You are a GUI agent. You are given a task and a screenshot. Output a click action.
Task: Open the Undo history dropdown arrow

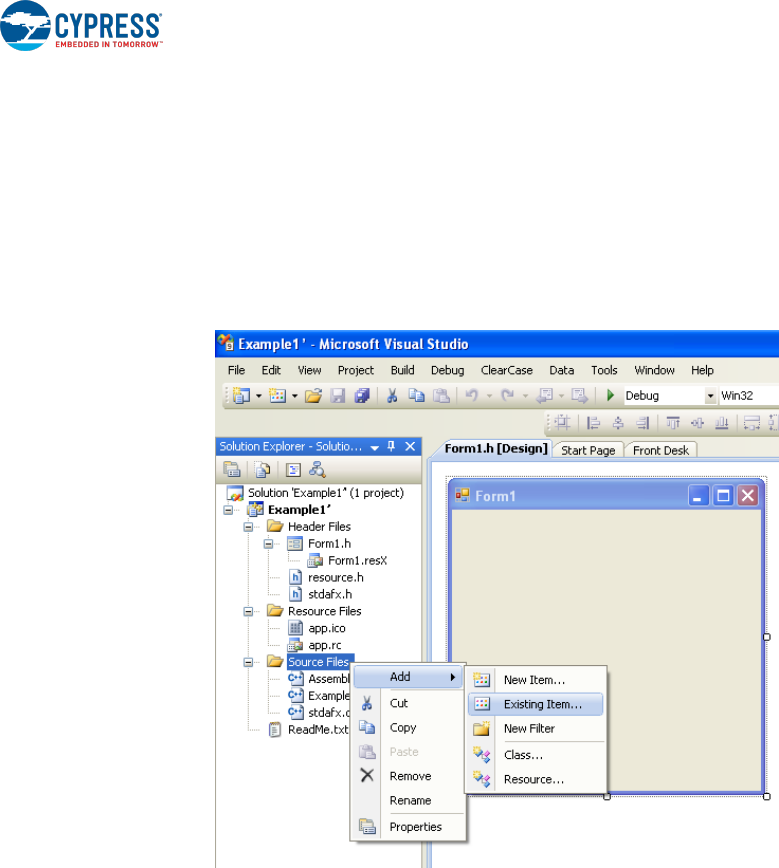point(489,396)
